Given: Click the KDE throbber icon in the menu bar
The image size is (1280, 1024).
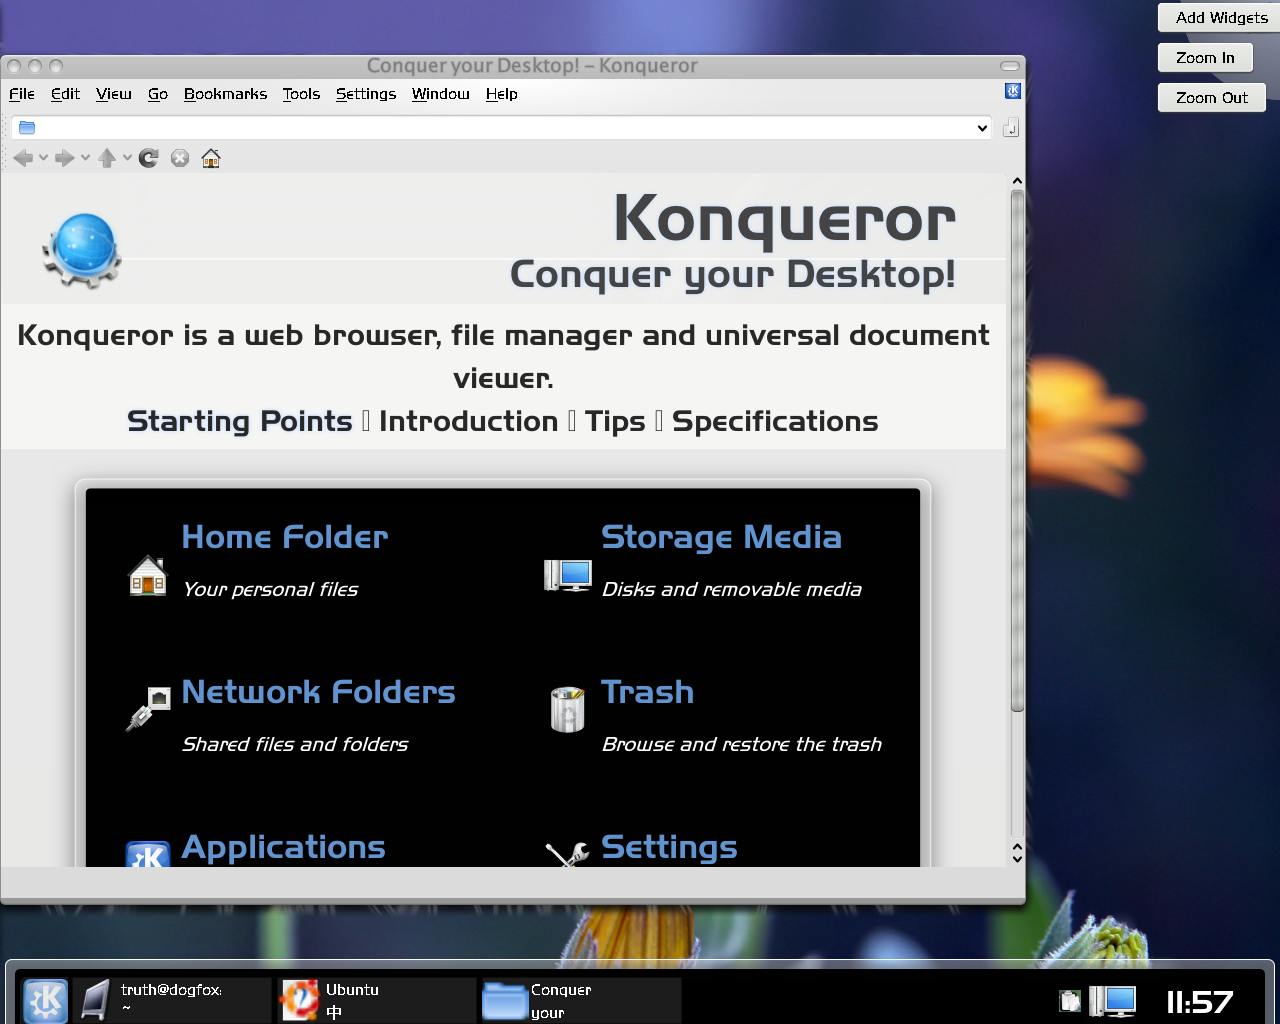Looking at the screenshot, I should 1013,91.
